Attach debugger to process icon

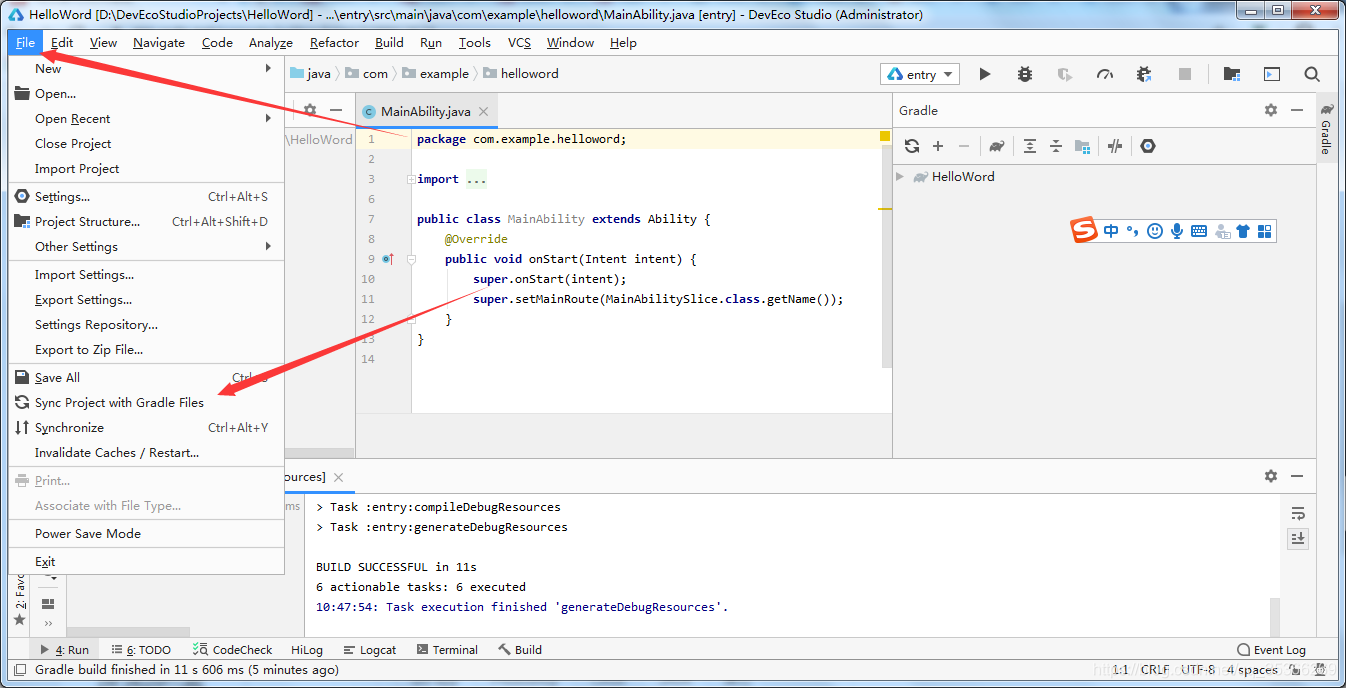(1145, 74)
